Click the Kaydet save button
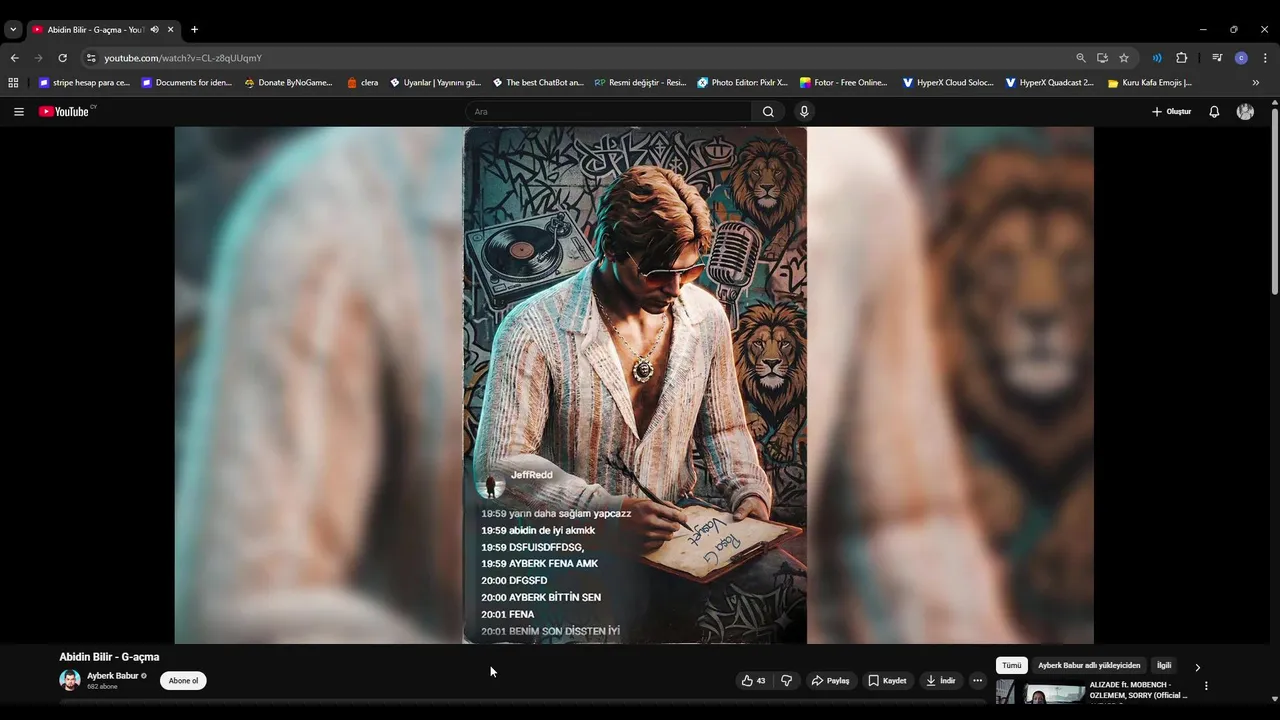Viewport: 1280px width, 720px height. 887,681
